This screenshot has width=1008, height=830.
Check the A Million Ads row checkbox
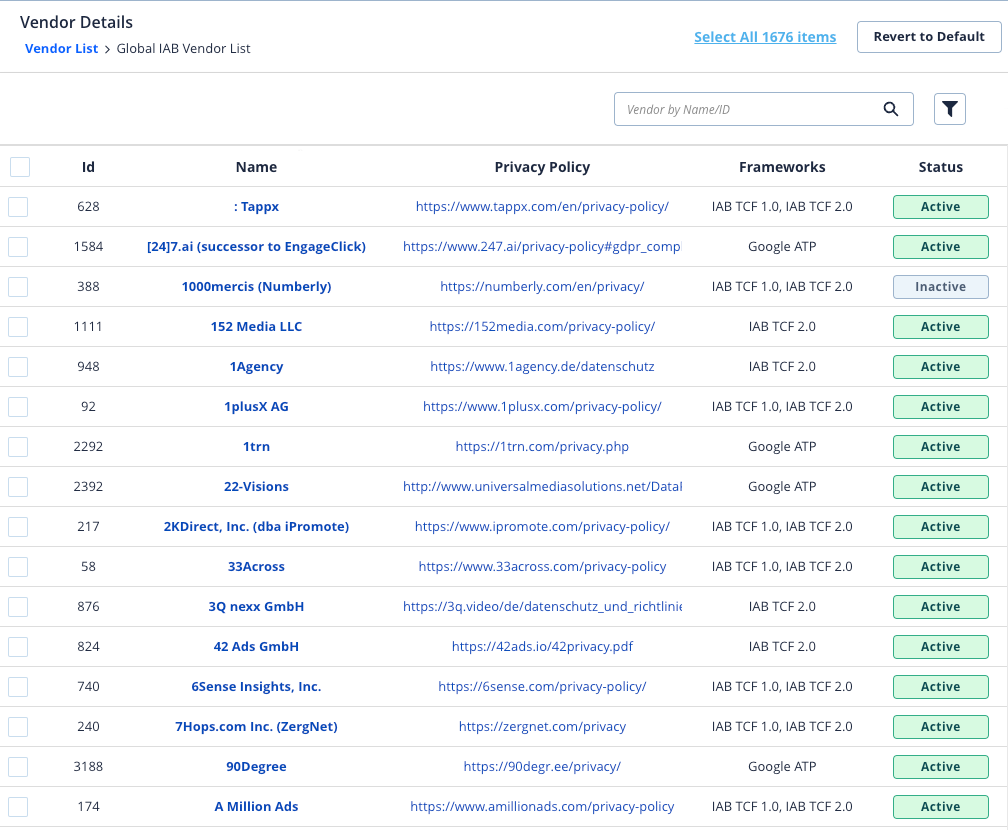click(18, 807)
